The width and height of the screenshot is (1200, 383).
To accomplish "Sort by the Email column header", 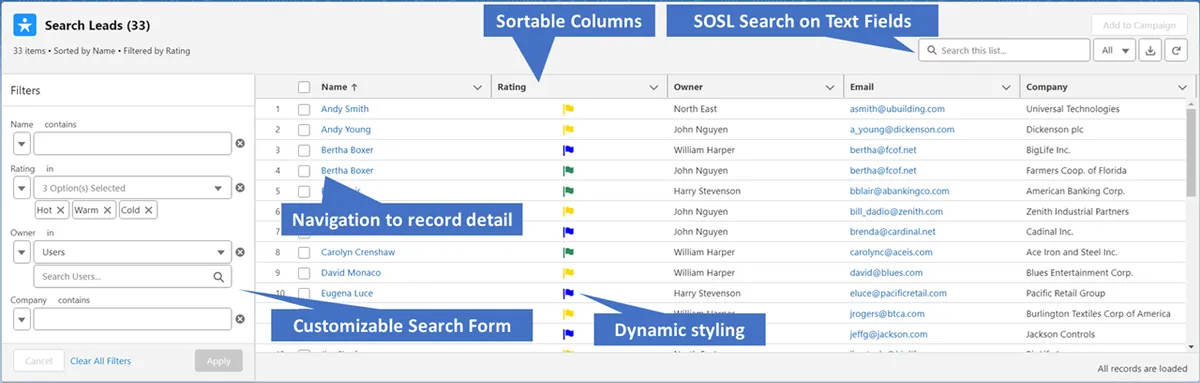I will [863, 88].
